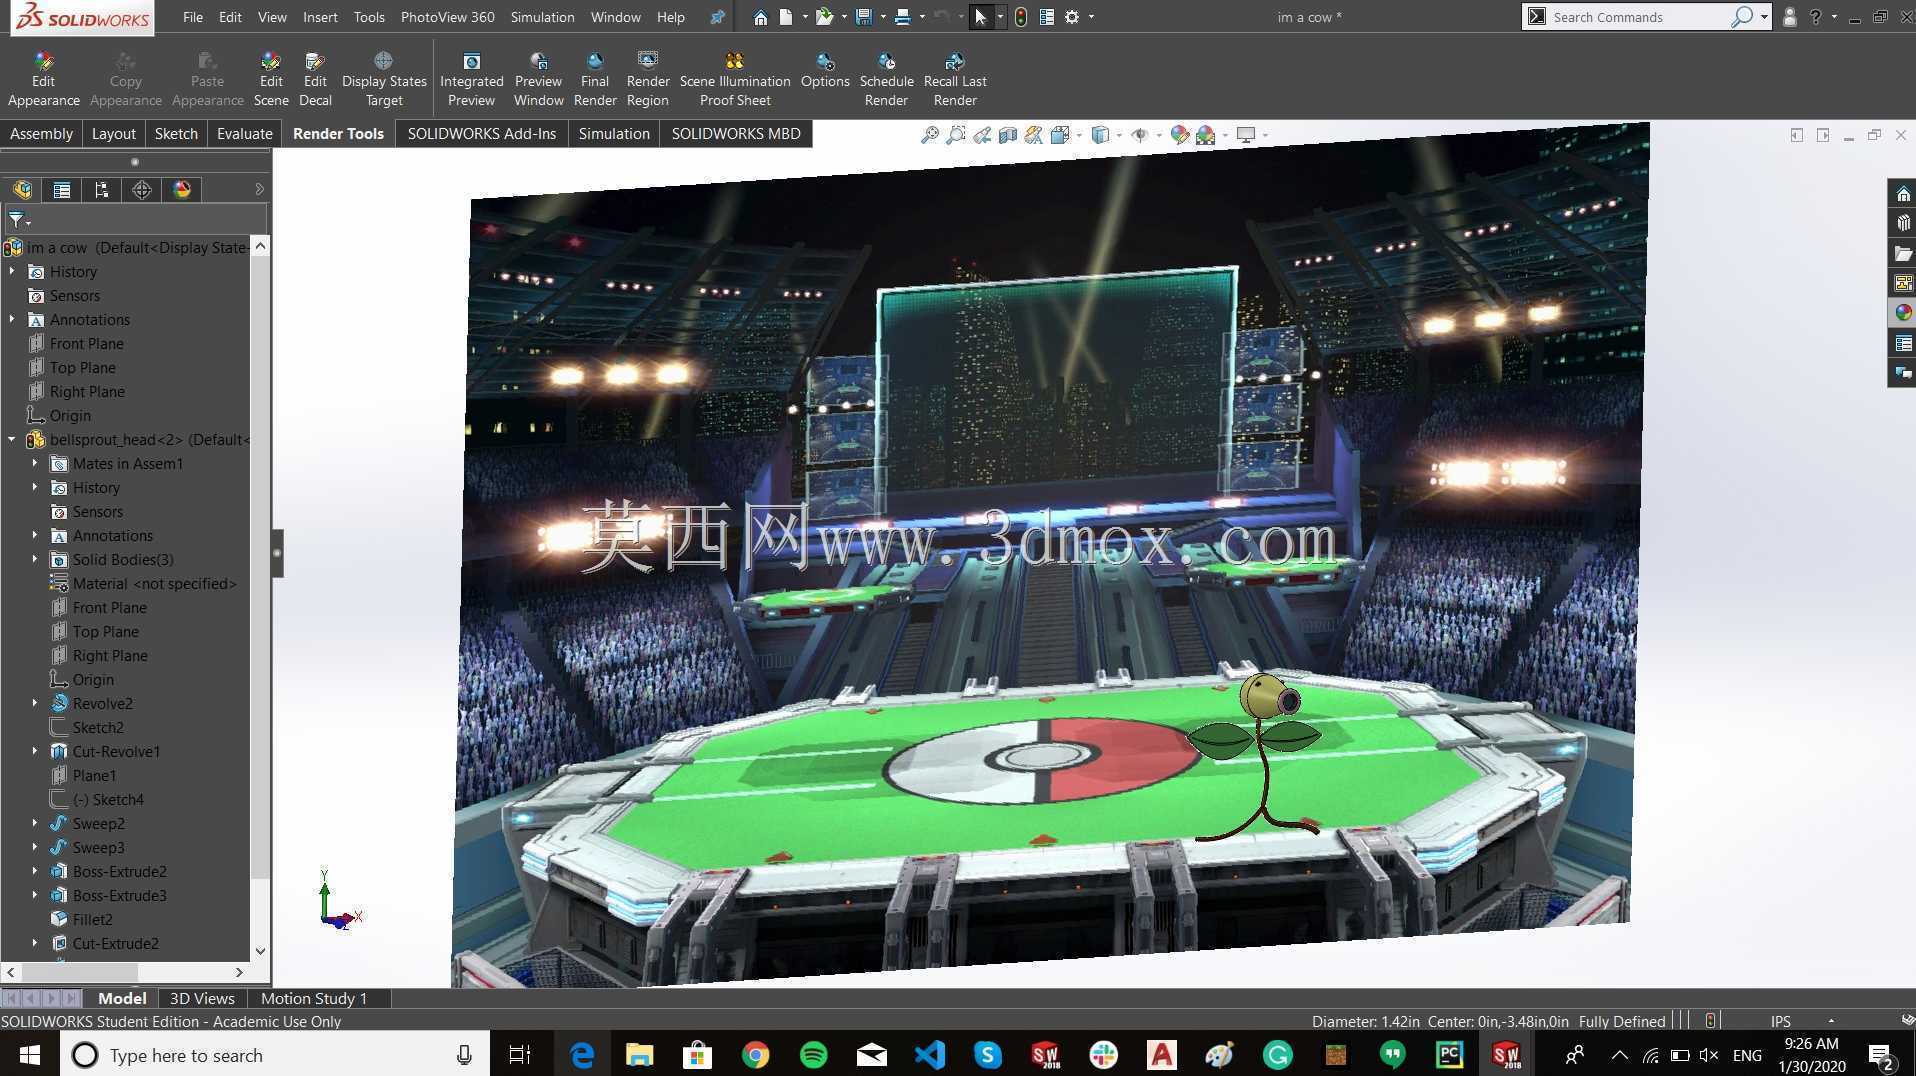Toggle the Integrated Preview
The image size is (1916, 1076).
click(x=471, y=79)
